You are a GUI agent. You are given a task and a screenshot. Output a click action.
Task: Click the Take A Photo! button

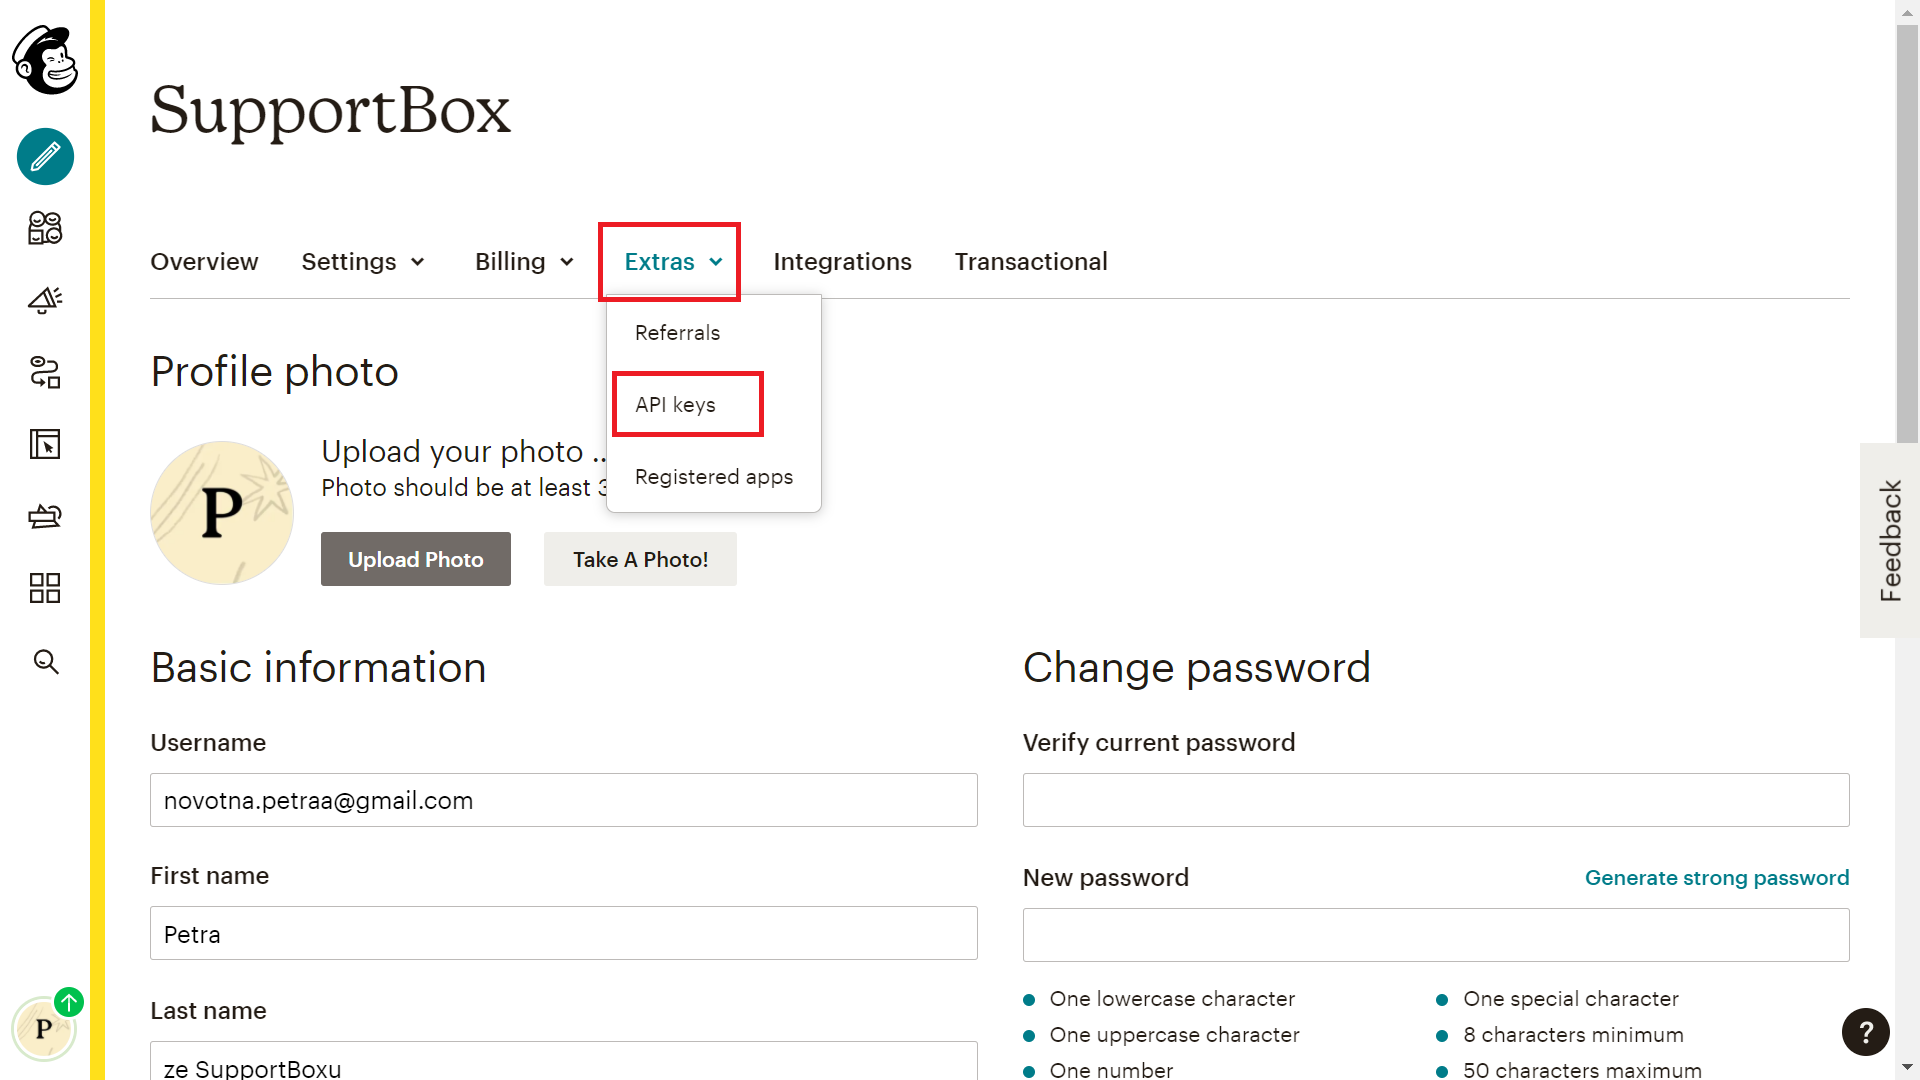640,559
